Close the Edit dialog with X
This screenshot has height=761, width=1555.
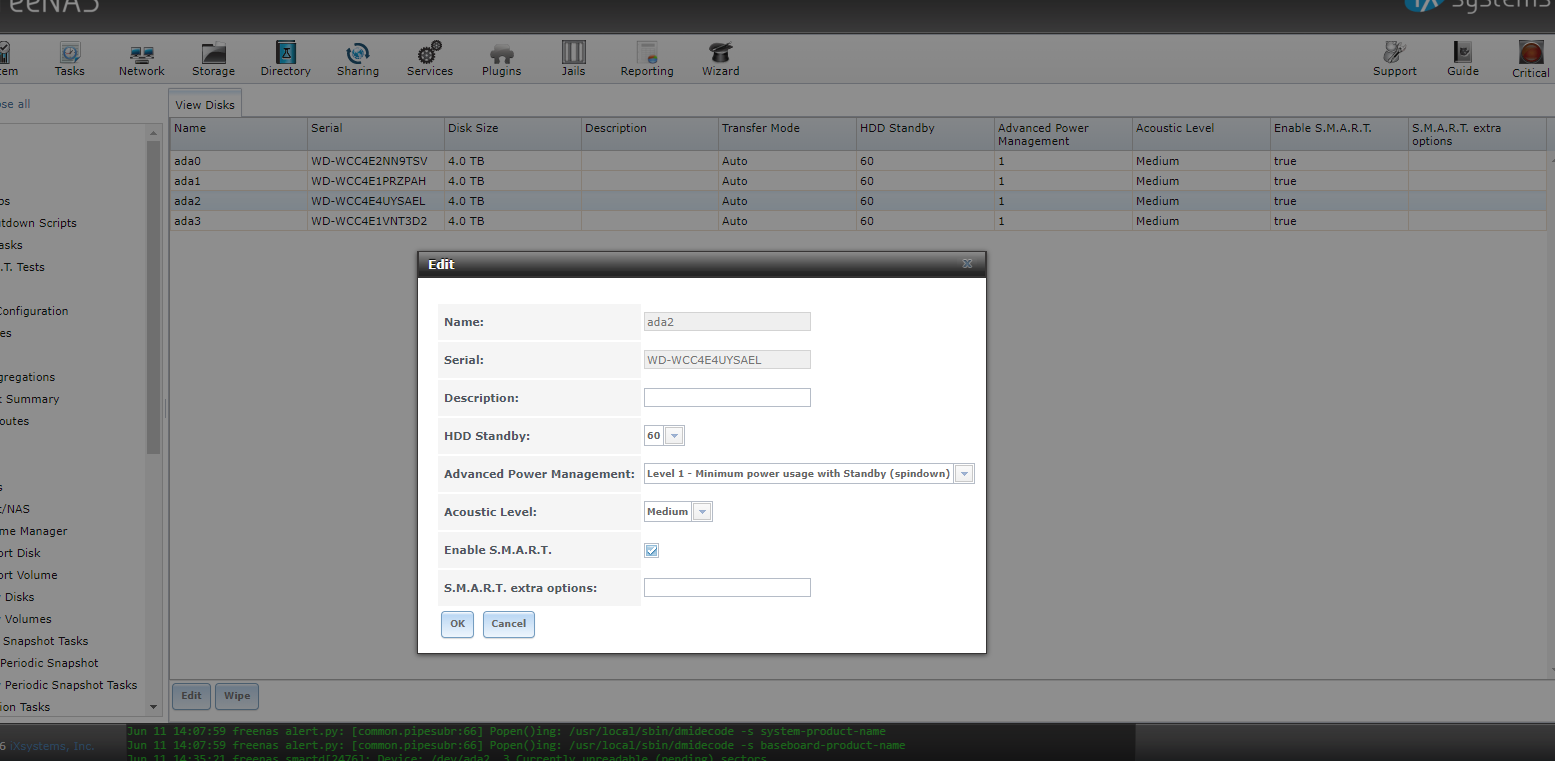[967, 264]
